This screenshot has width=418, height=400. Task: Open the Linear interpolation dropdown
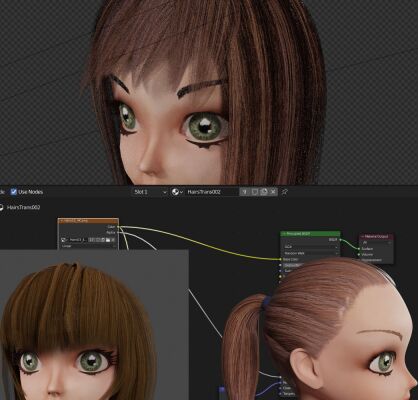tap(88, 246)
